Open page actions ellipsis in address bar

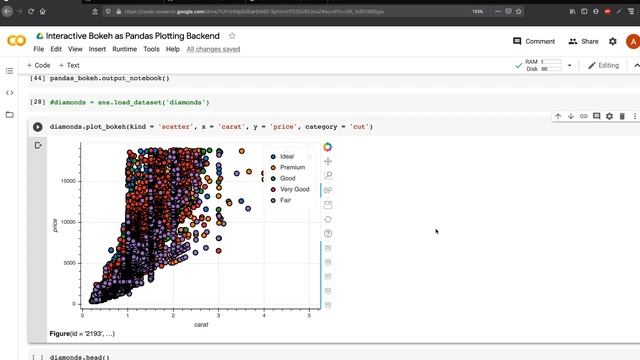[x=498, y=11]
